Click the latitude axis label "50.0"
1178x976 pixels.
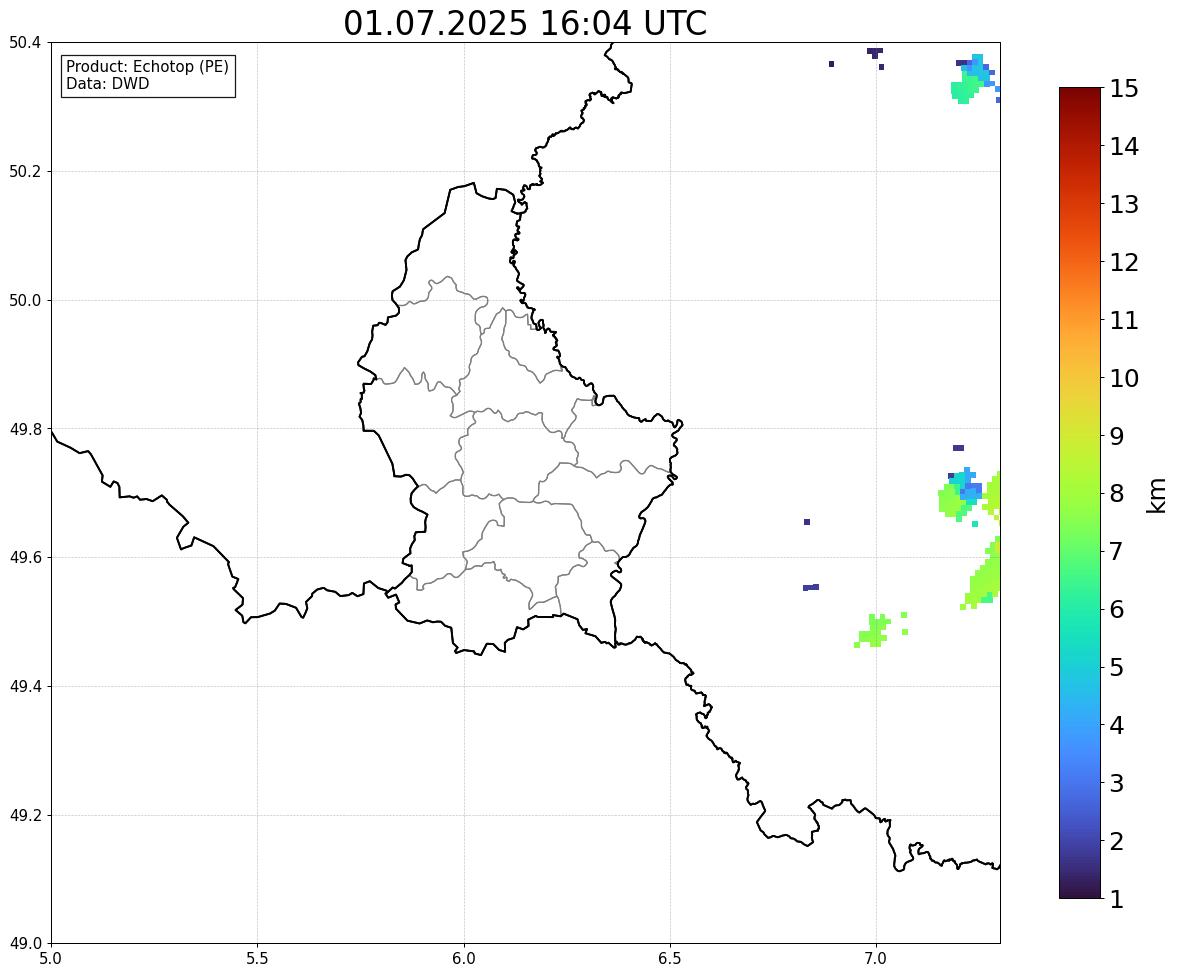(24, 301)
